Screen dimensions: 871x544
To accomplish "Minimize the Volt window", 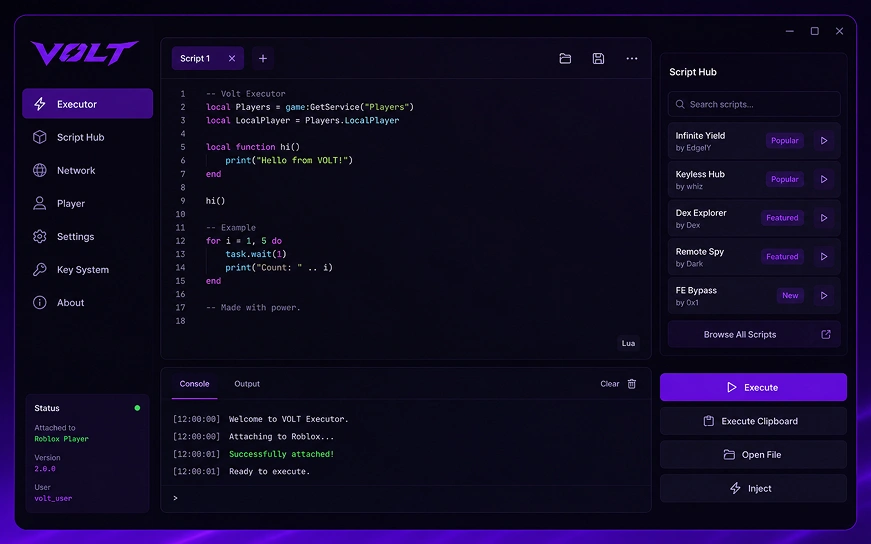I will 789,31.
